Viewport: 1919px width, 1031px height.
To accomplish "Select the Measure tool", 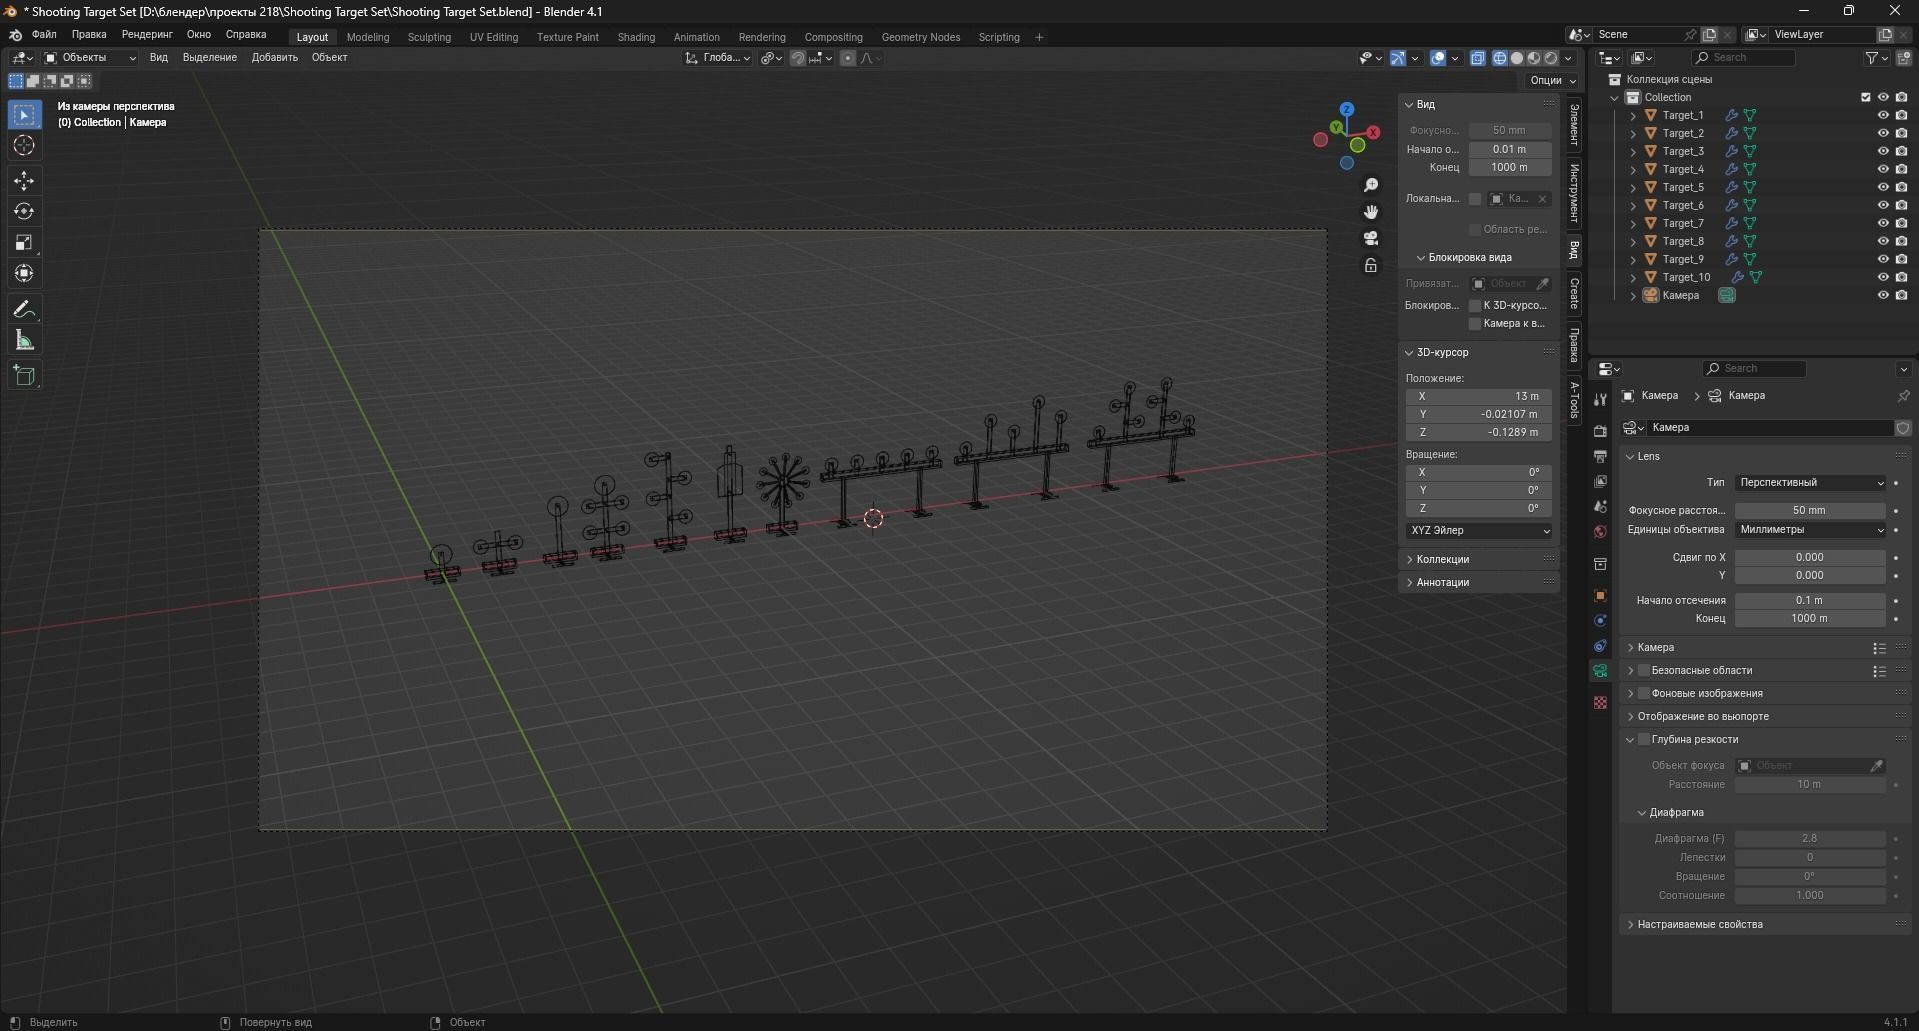I will coord(24,341).
